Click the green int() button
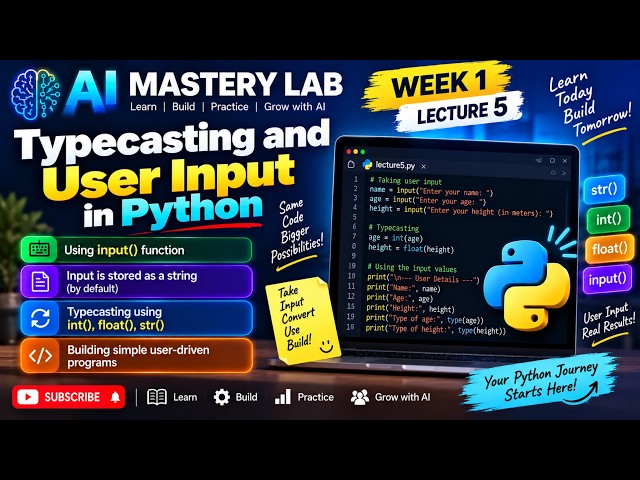Image resolution: width=640 pixels, height=480 pixels. pos(608,220)
